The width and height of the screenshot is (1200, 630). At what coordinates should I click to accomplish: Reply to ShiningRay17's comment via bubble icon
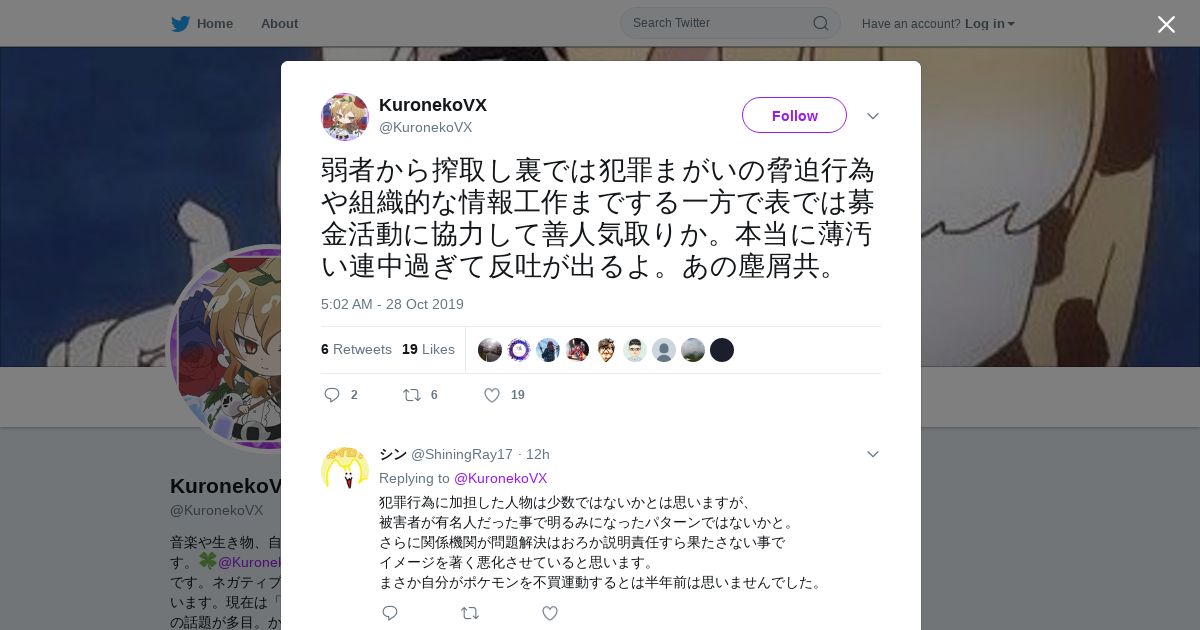pyautogui.click(x=390, y=613)
